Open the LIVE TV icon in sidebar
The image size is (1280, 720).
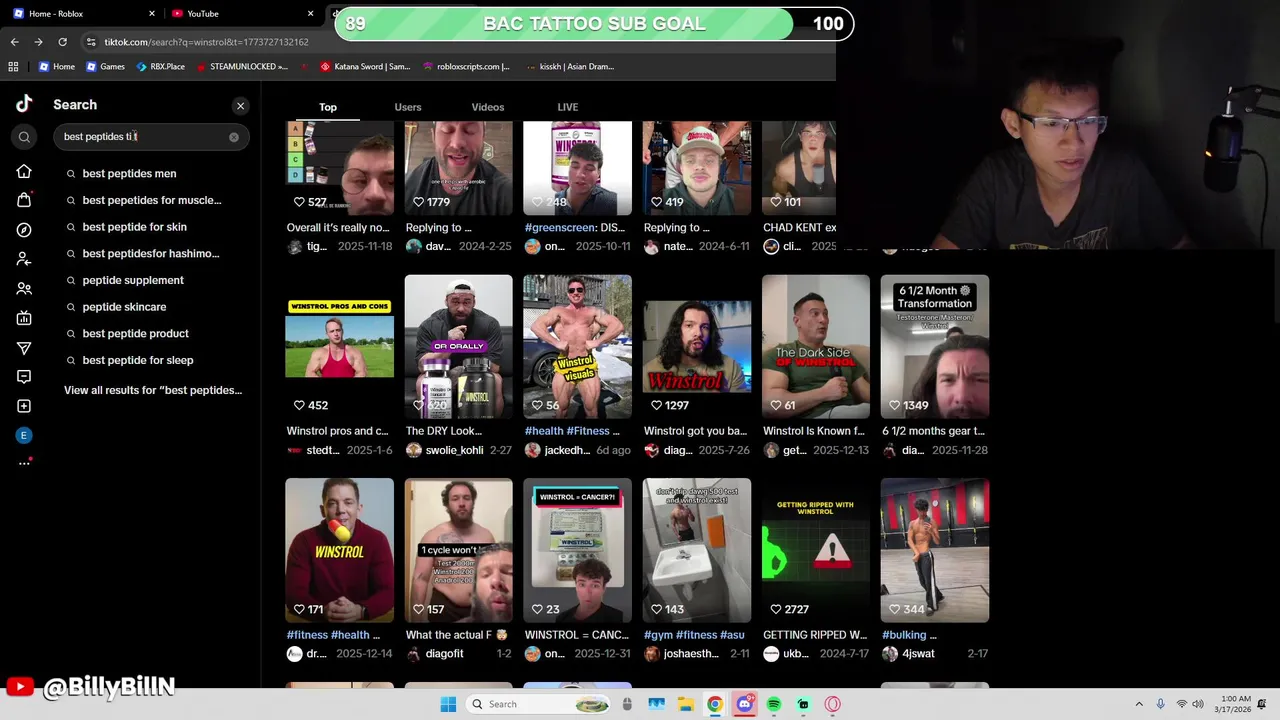[x=24, y=318]
